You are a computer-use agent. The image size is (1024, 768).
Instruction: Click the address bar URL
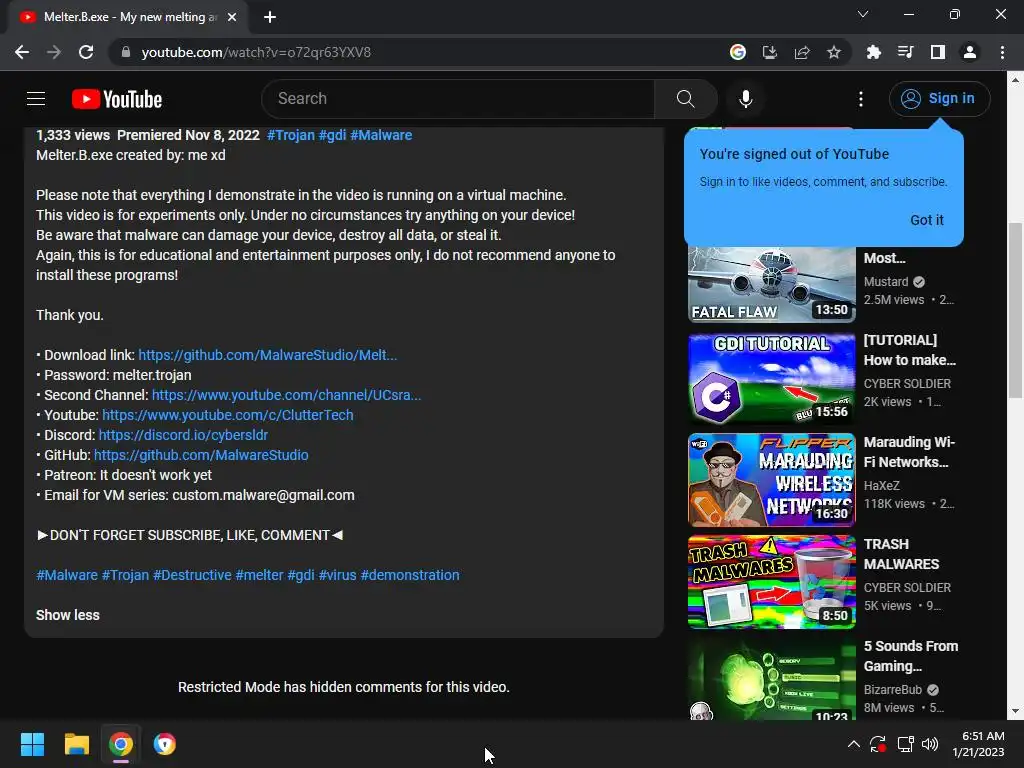click(x=256, y=52)
